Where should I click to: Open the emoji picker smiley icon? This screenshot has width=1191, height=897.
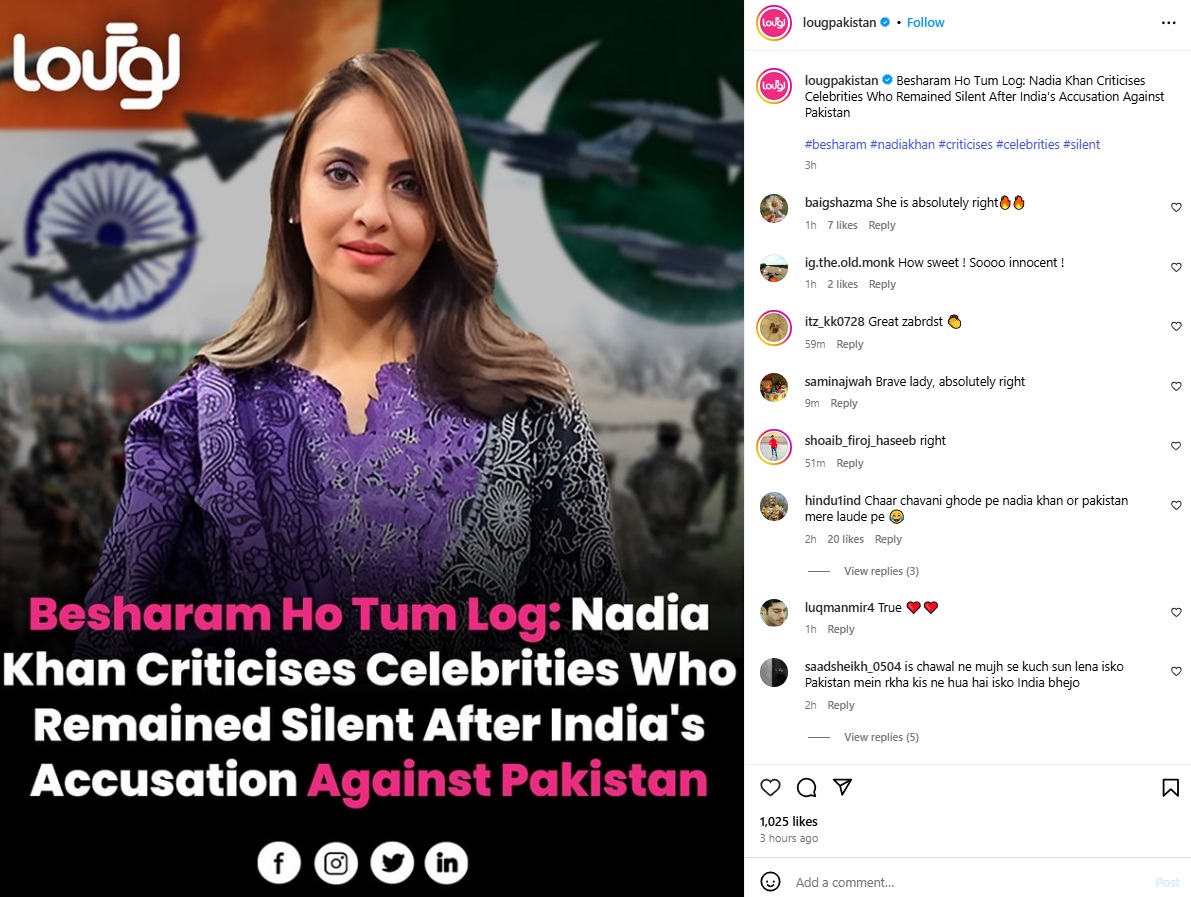click(x=770, y=882)
